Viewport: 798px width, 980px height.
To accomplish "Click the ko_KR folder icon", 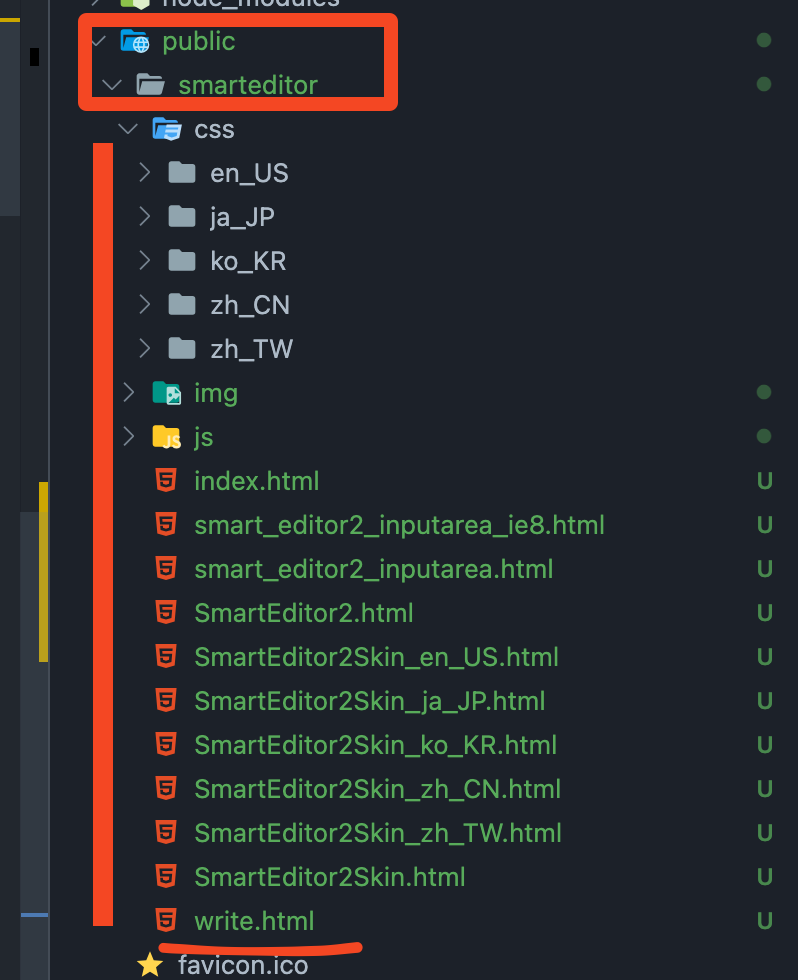I will 182,261.
